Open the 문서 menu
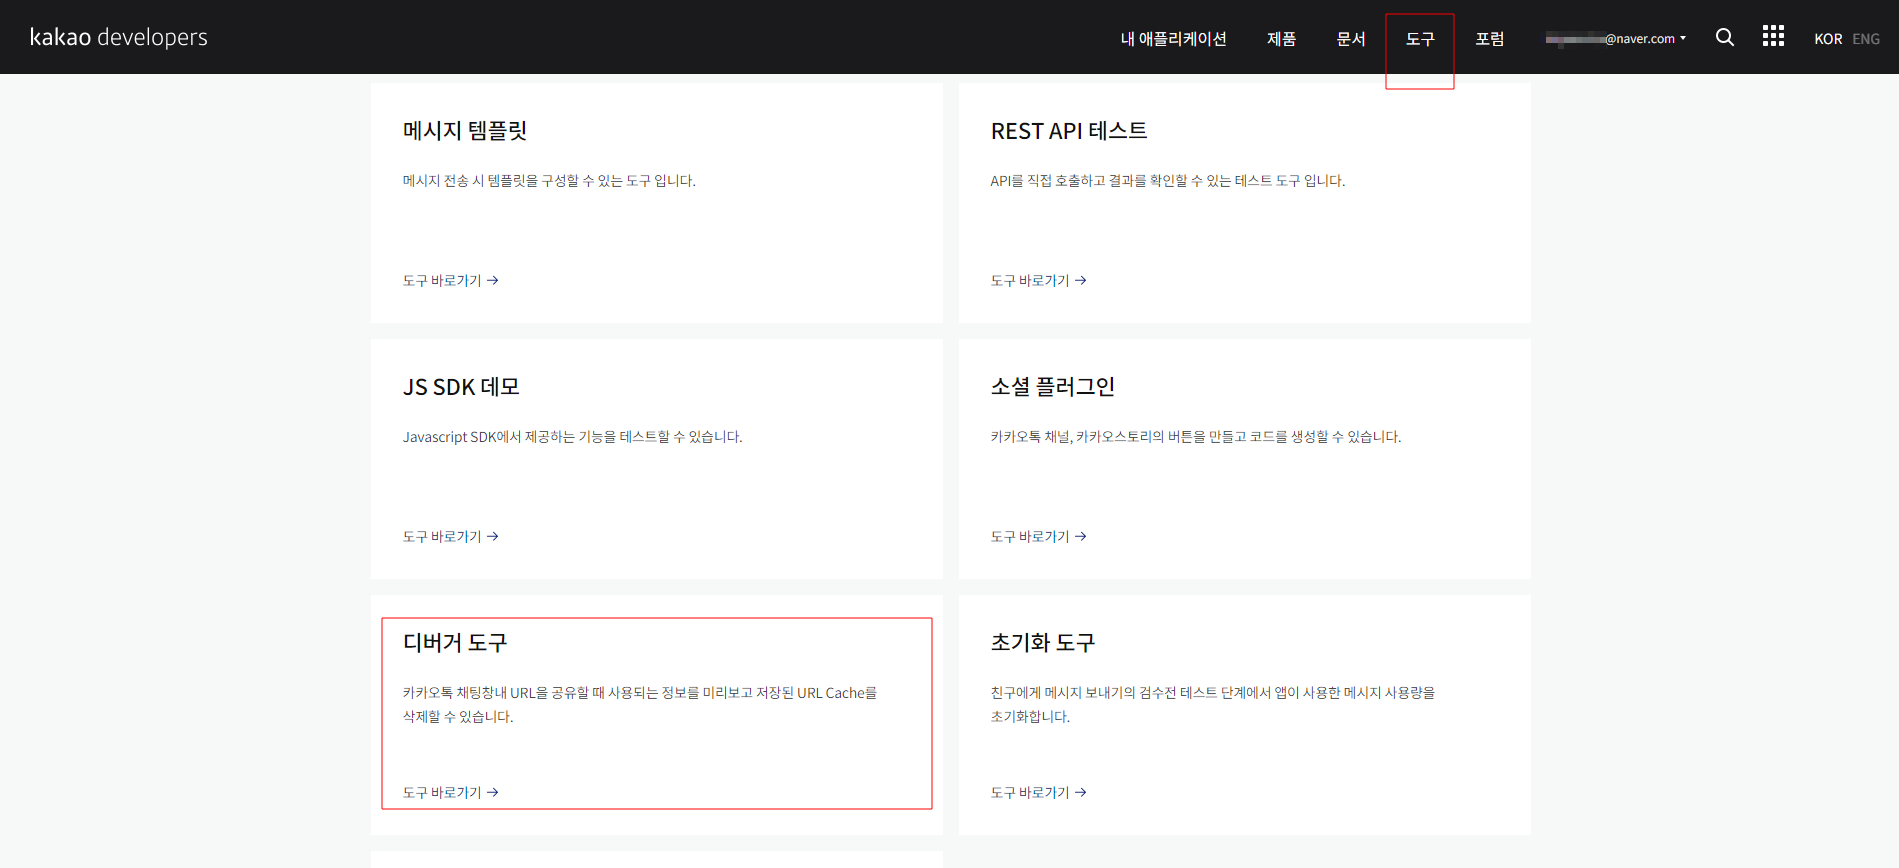The image size is (1899, 868). [x=1351, y=38]
